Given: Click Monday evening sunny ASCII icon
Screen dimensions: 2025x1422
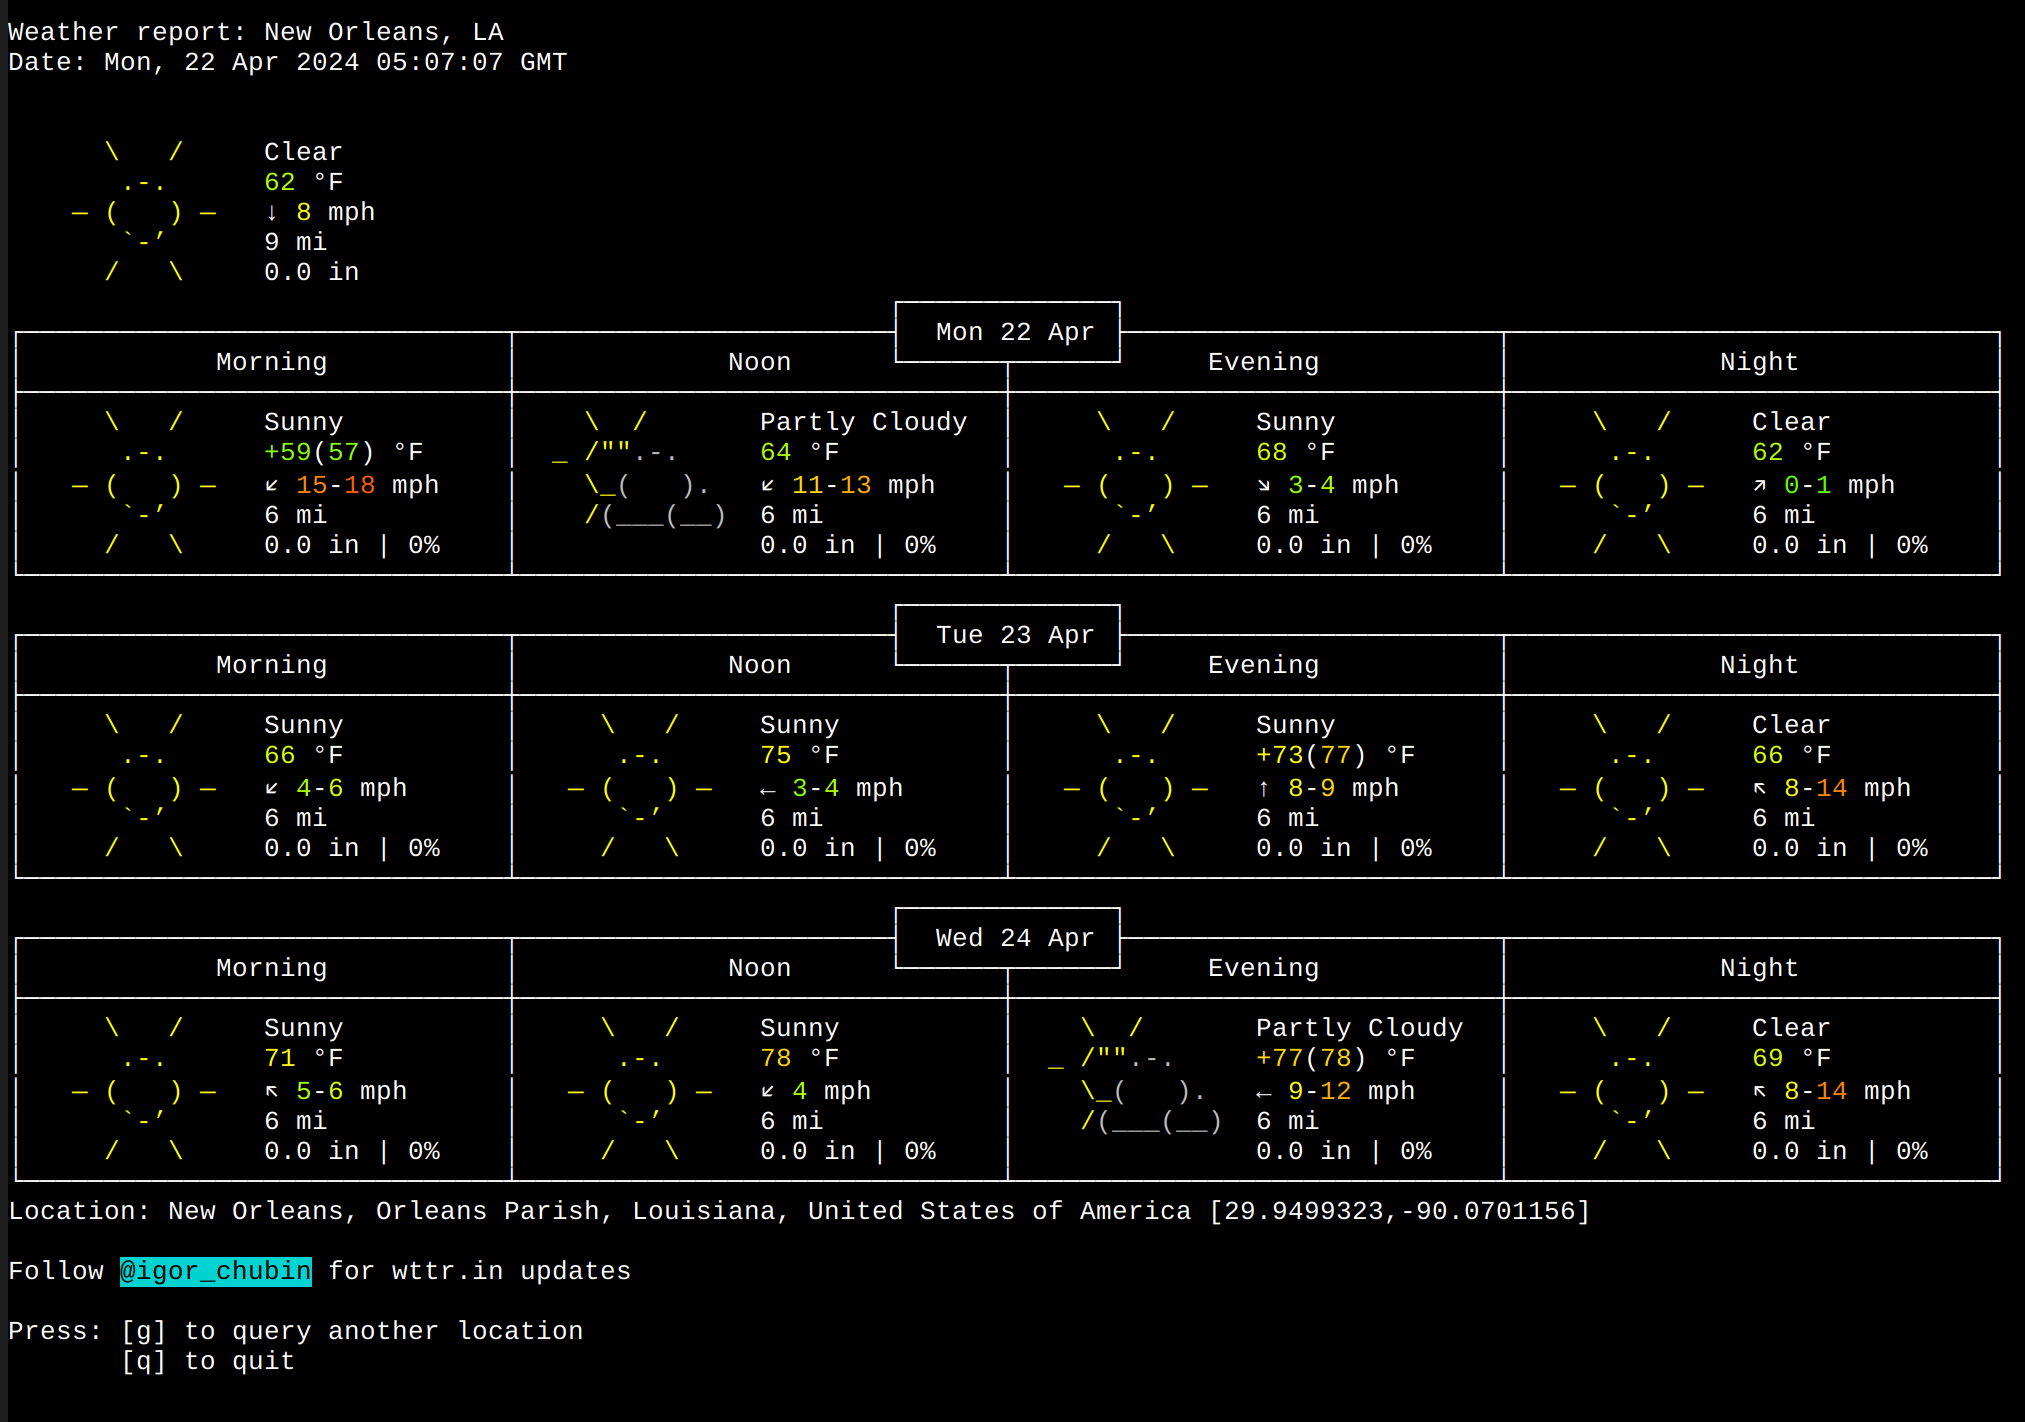Looking at the screenshot, I should pos(1136,484).
